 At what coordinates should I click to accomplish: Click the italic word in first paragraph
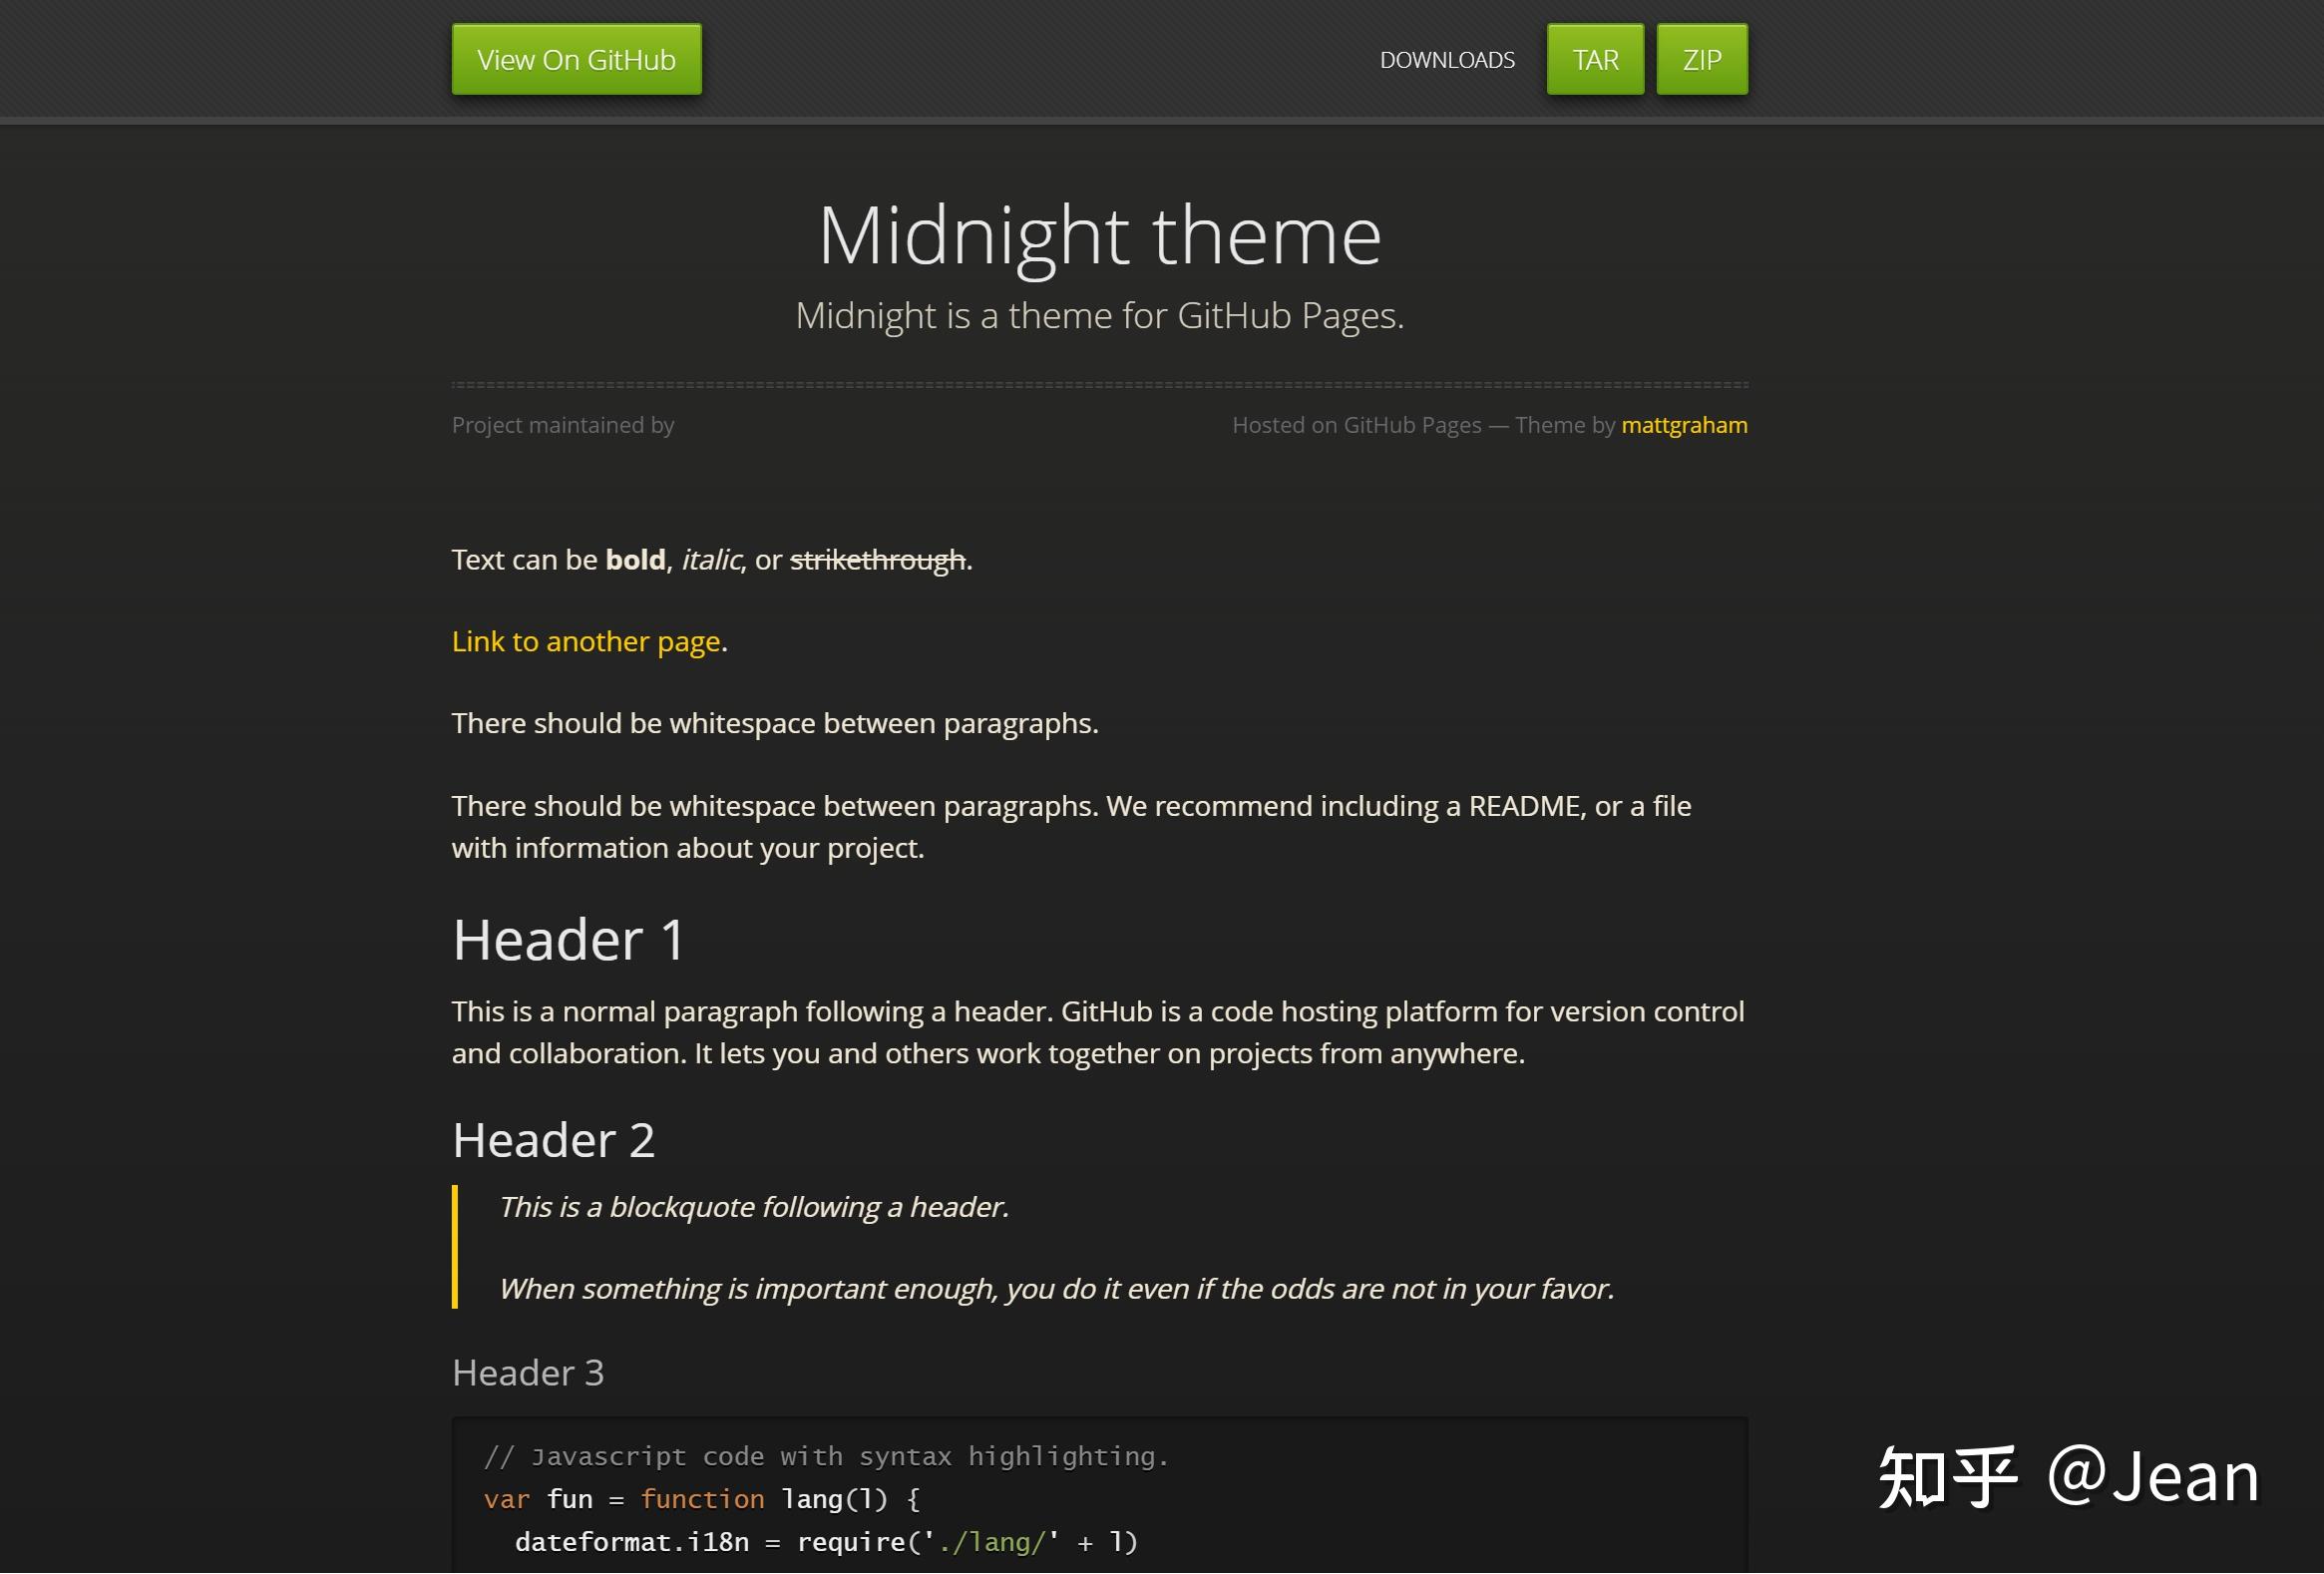pyautogui.click(x=711, y=560)
